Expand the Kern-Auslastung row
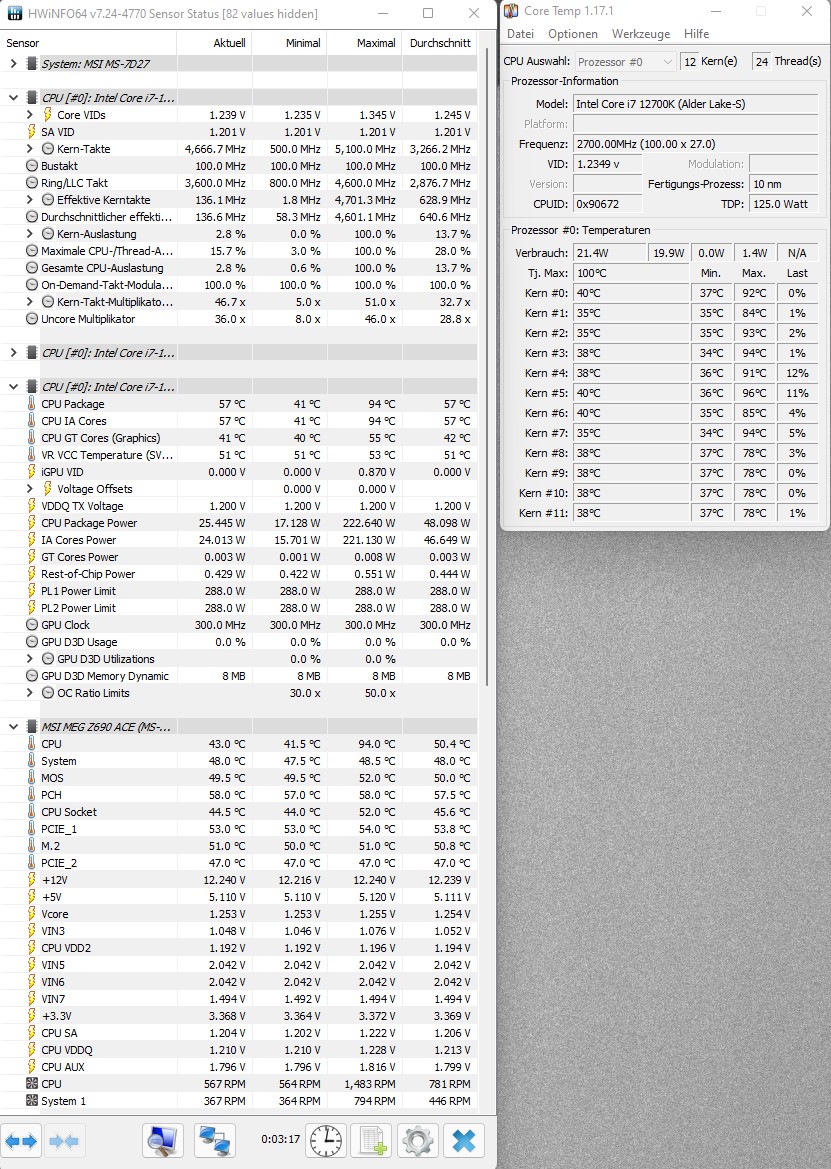 [30, 233]
